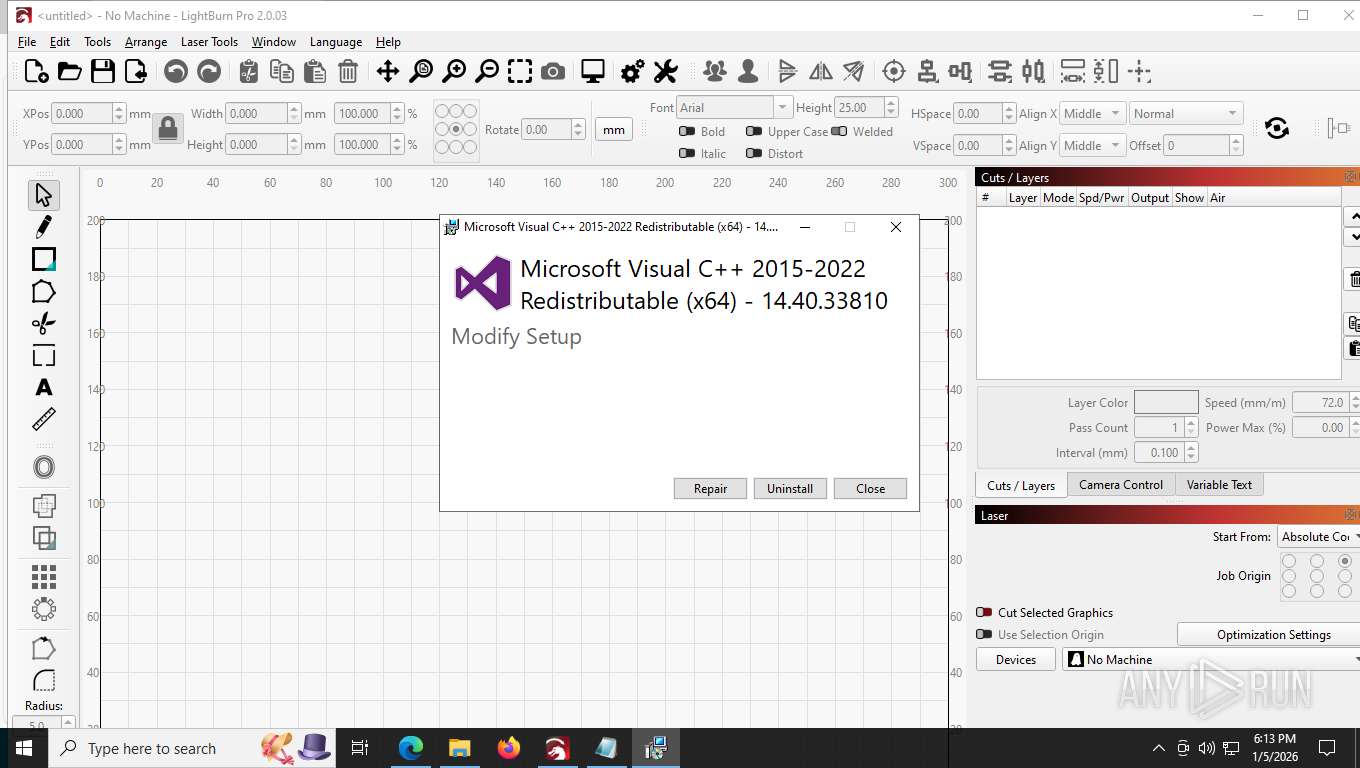
Task: Open the Camera capture icon
Action: point(553,71)
